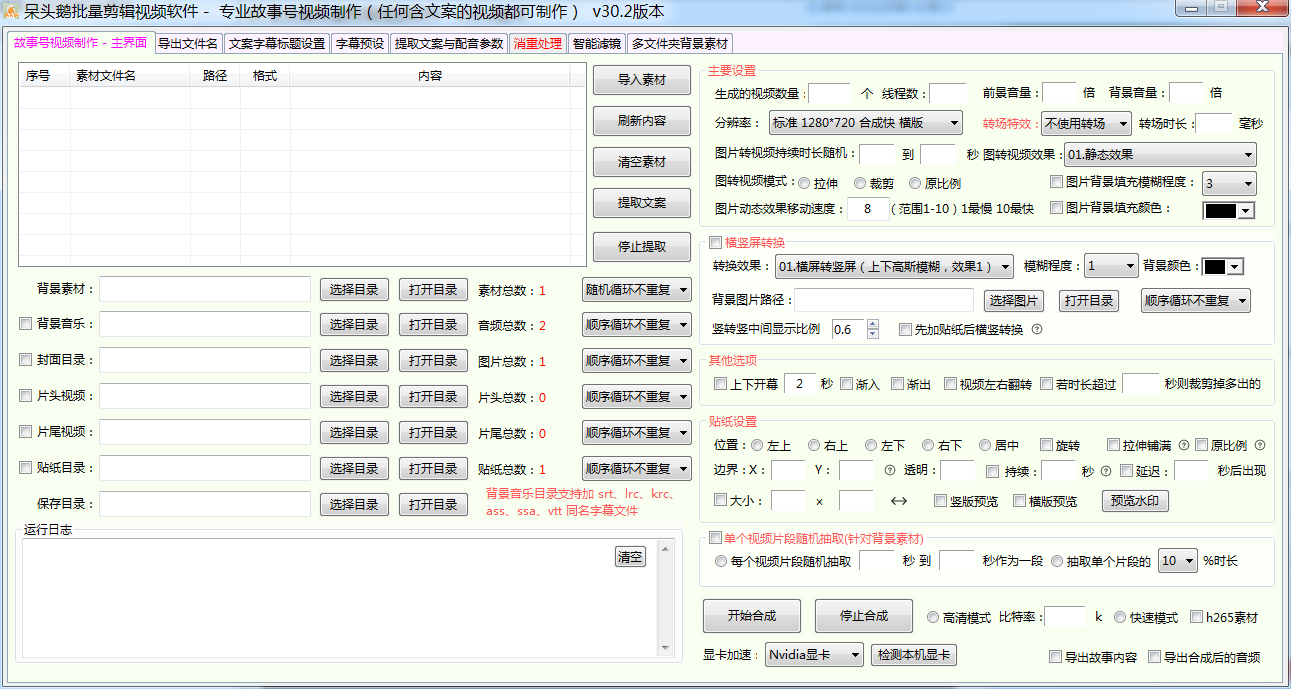Toggle the 横竖屏转换 checkbox
Screen dimensions: 1291x689
click(x=715, y=242)
